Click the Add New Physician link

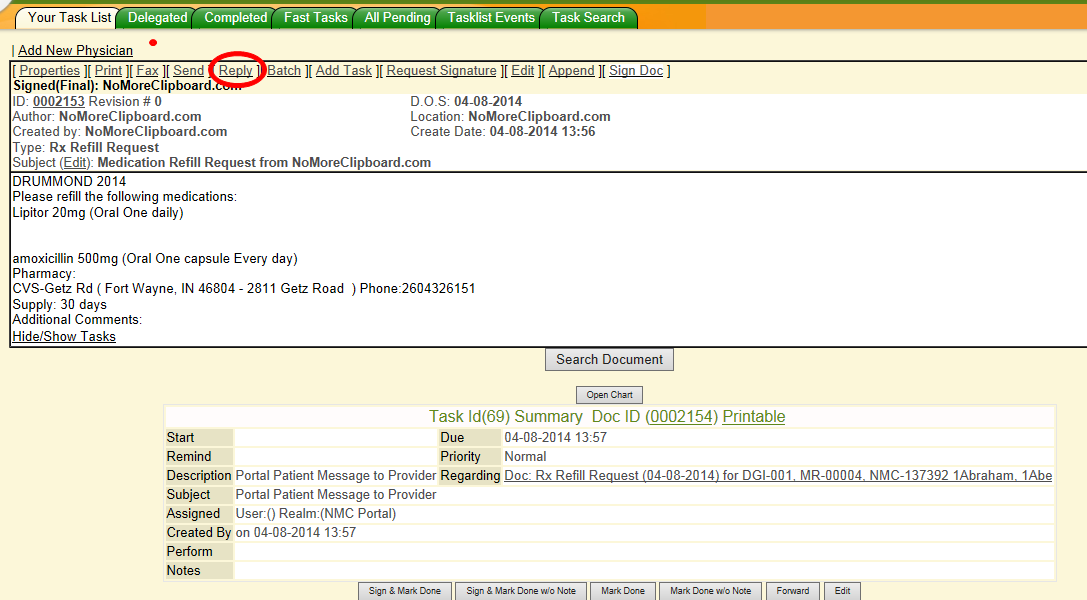tap(75, 50)
